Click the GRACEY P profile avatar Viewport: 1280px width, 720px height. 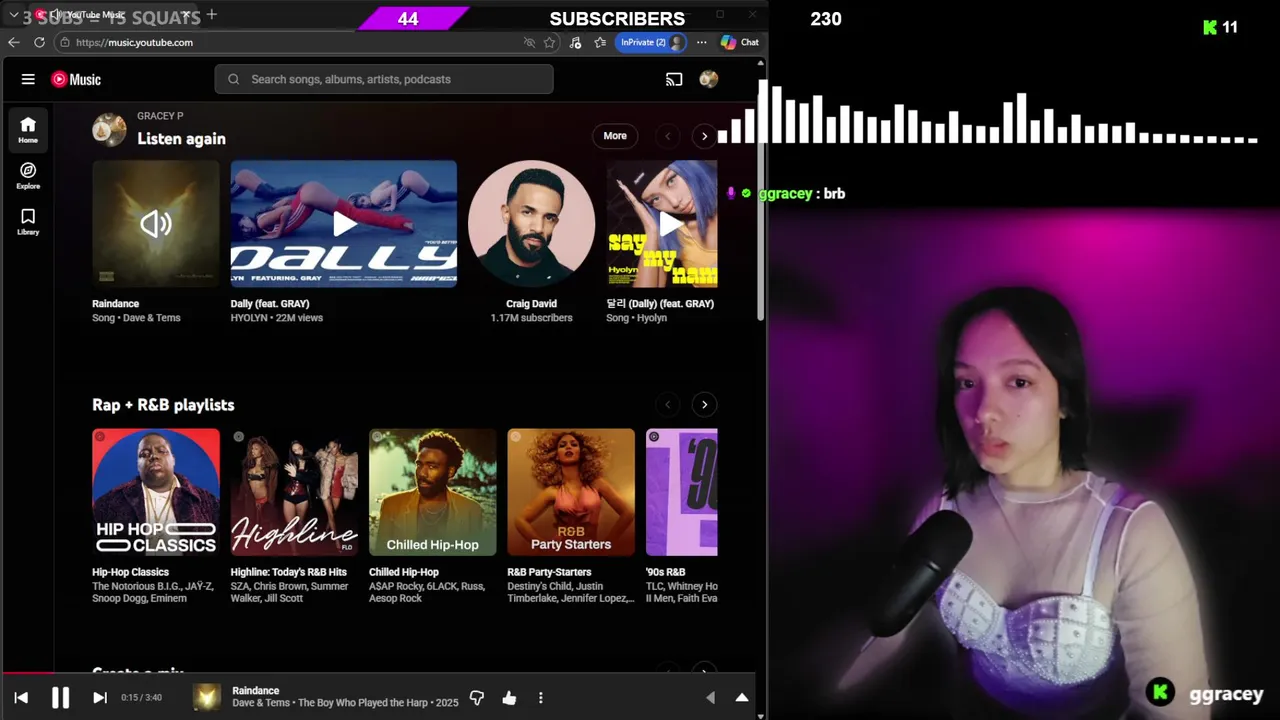tap(109, 129)
